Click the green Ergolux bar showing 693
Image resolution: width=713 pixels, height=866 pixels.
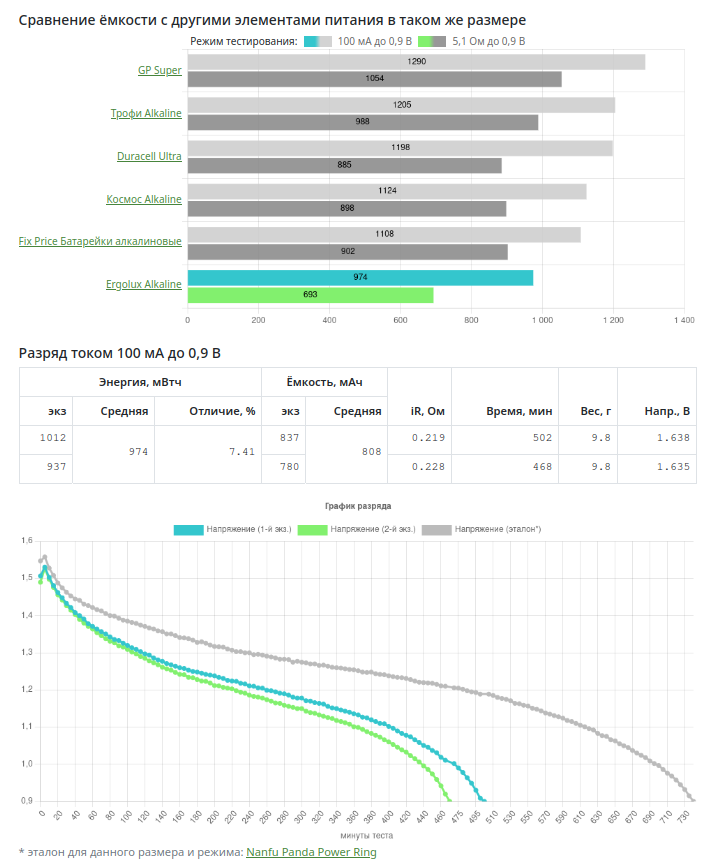310,295
